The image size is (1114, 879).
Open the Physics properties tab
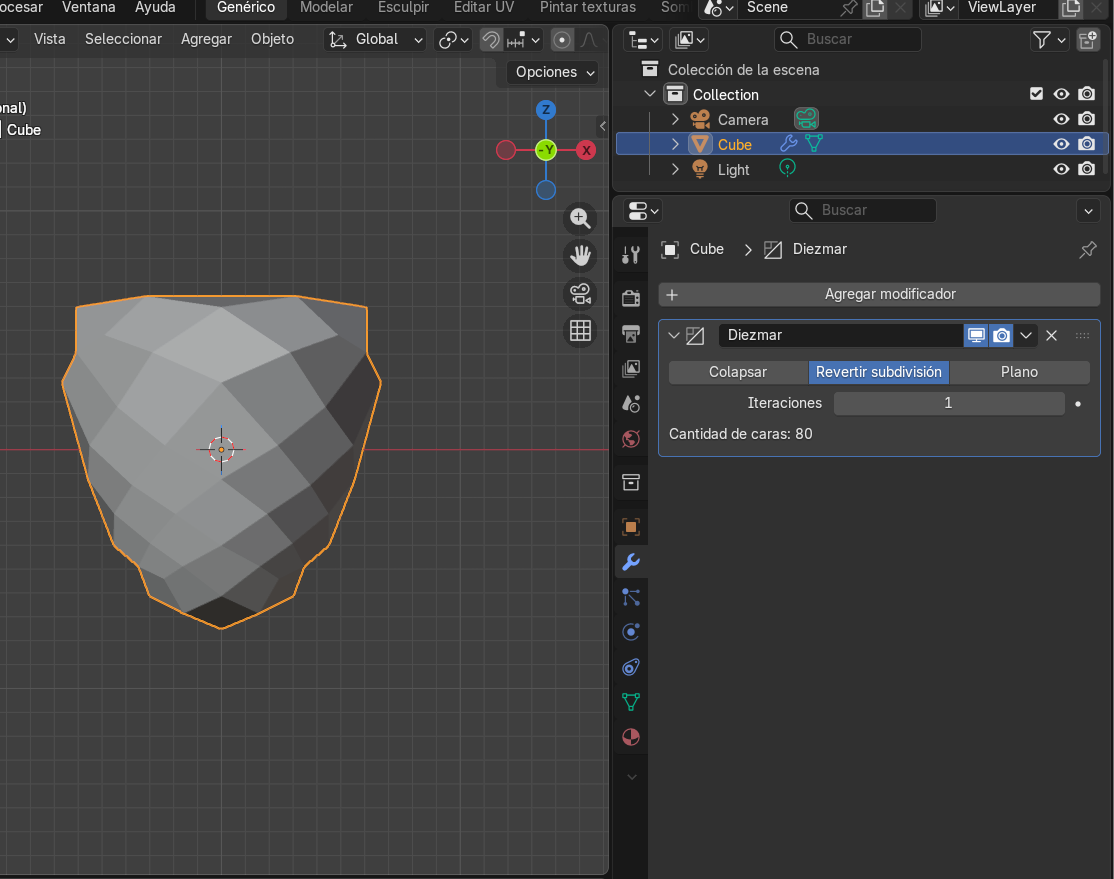point(631,632)
